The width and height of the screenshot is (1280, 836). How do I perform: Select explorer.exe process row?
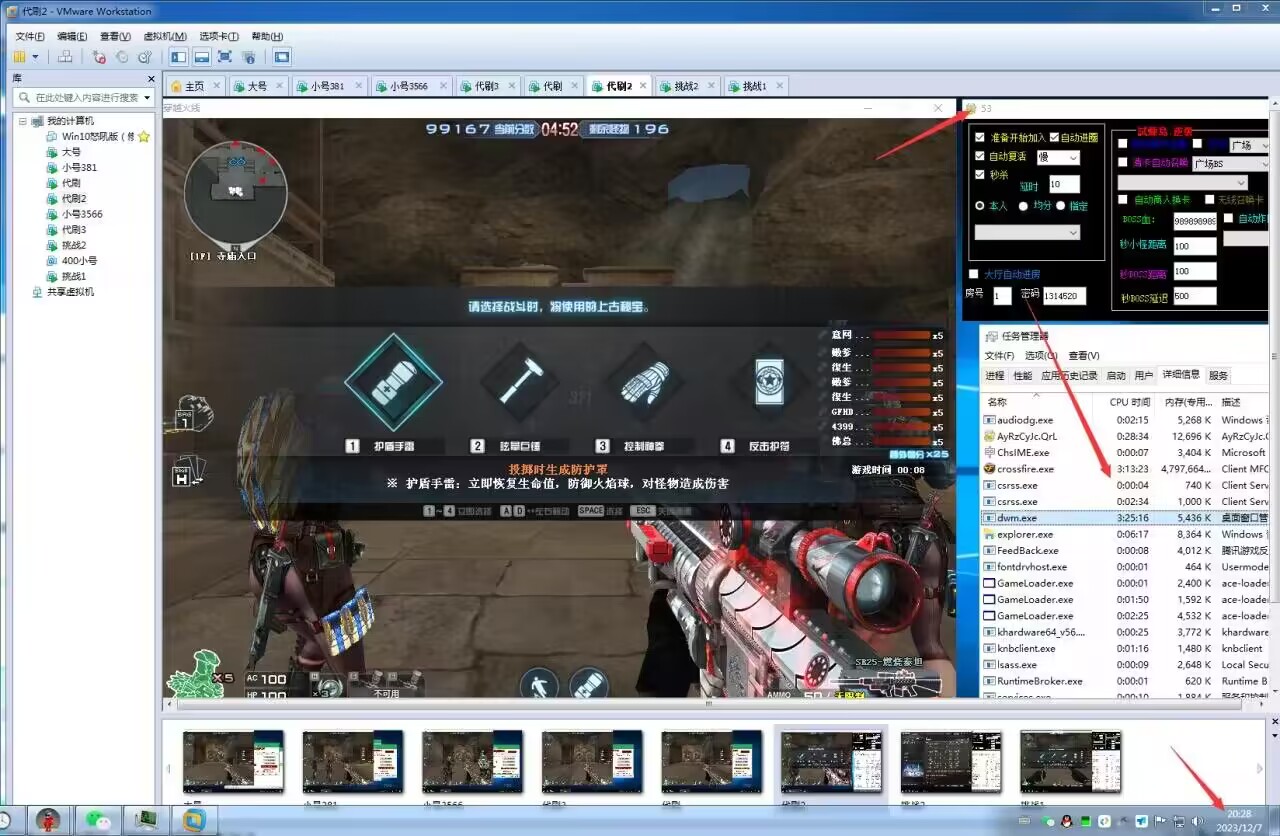(1125, 534)
